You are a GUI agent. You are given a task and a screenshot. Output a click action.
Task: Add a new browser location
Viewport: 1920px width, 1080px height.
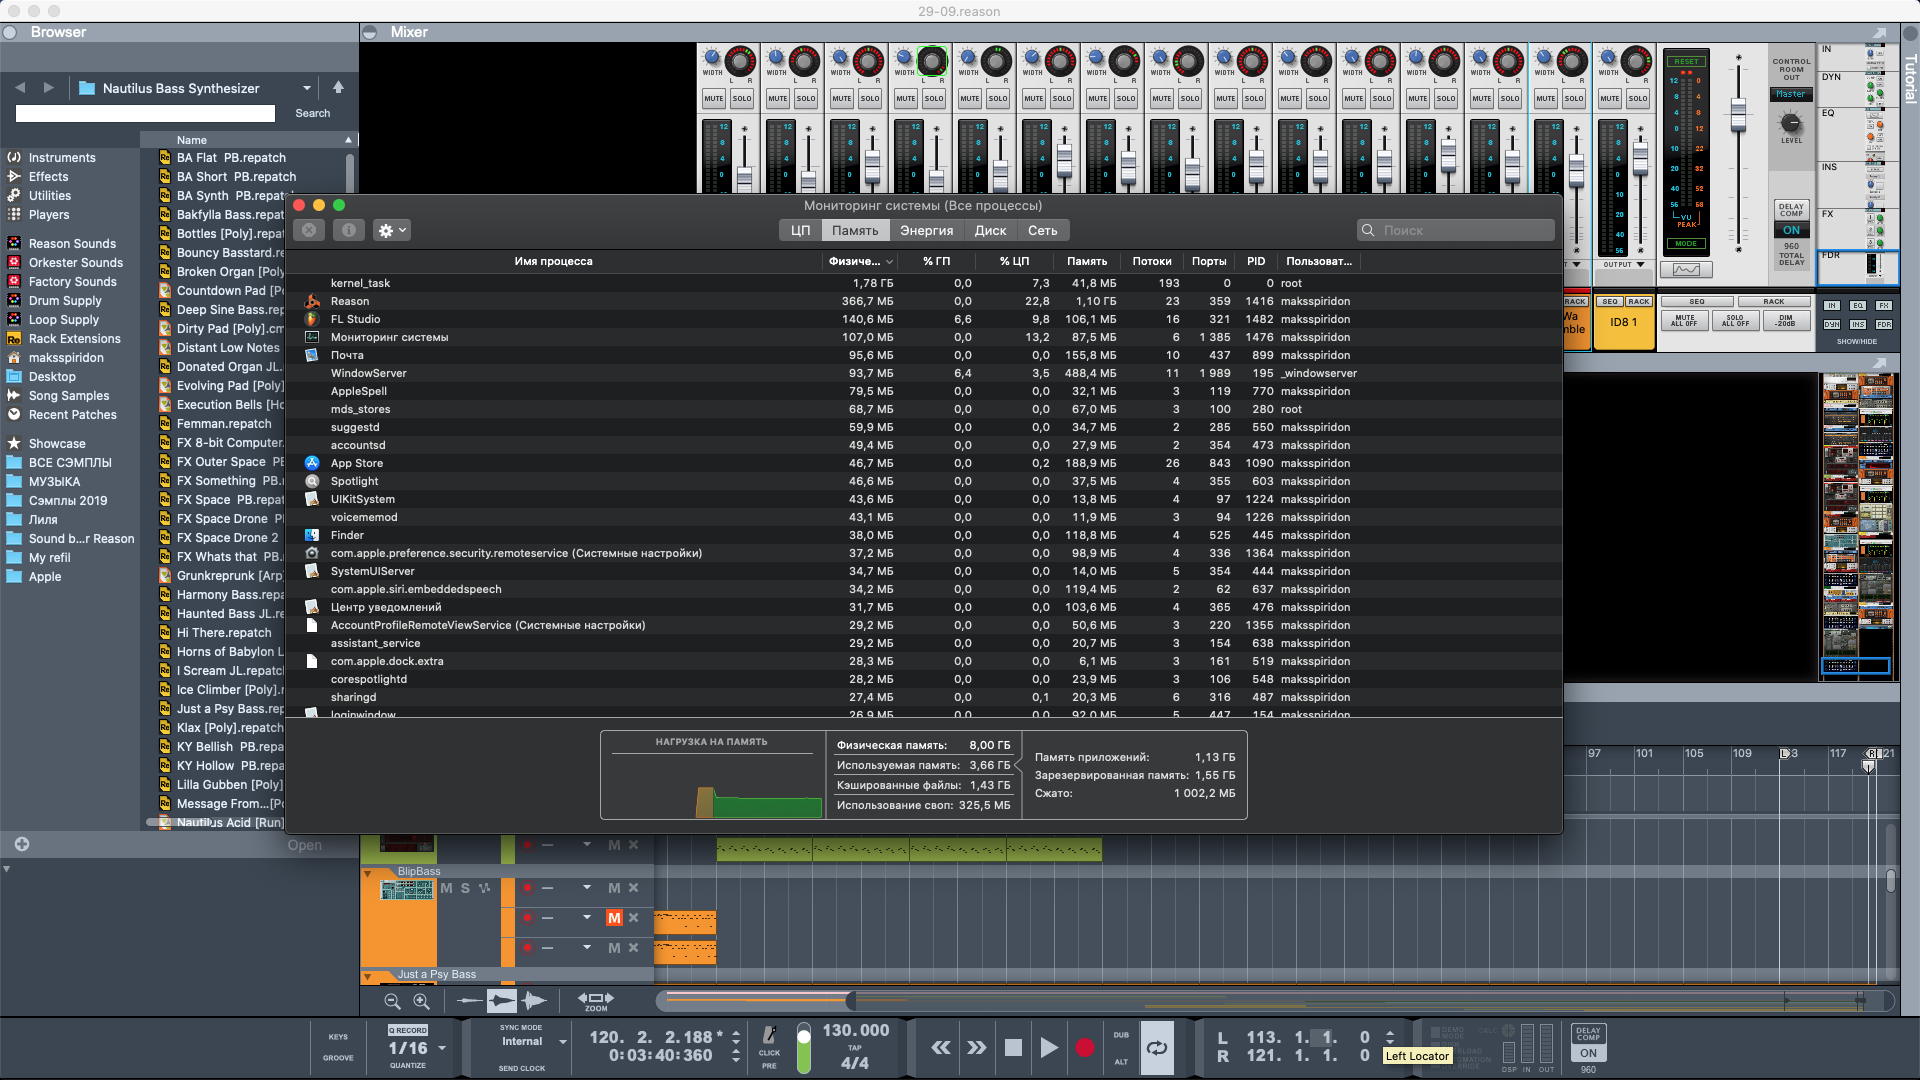[21, 844]
